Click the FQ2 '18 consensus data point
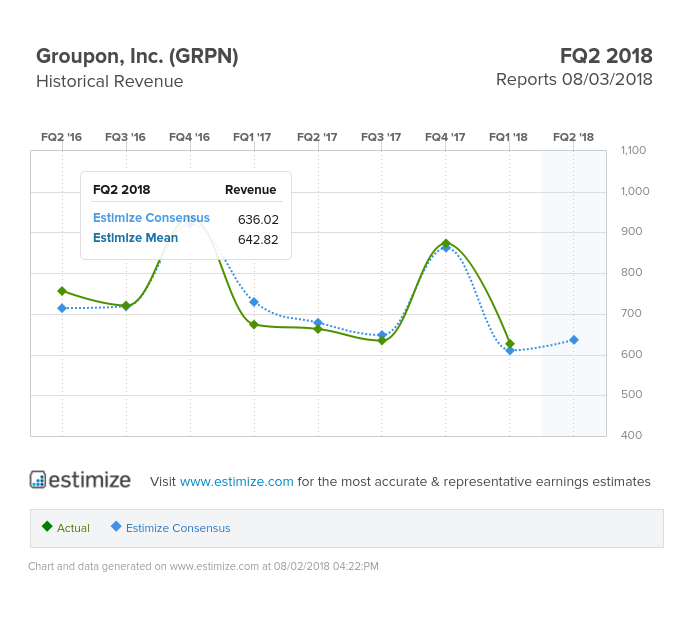The width and height of the screenshot is (685, 620). click(574, 340)
